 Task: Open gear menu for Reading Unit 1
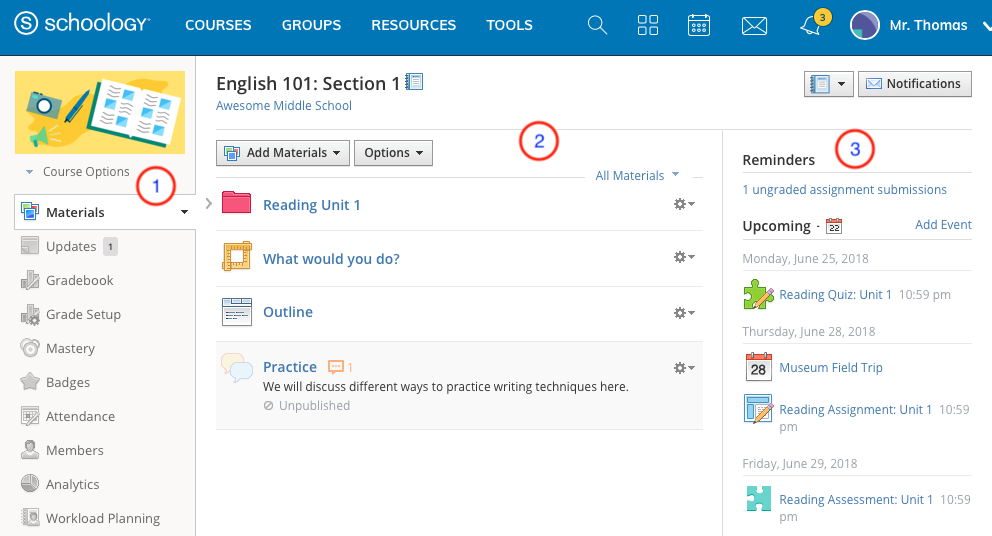coord(684,204)
